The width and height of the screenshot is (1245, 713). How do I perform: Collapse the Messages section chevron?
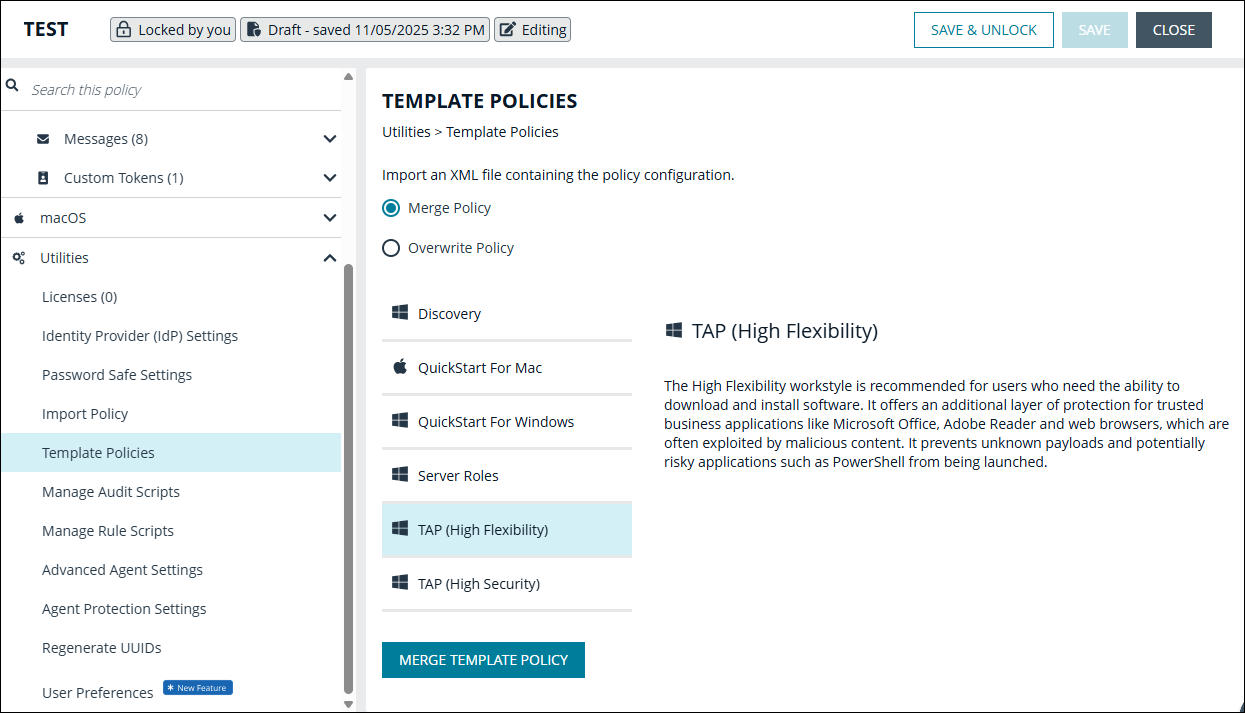(x=330, y=138)
